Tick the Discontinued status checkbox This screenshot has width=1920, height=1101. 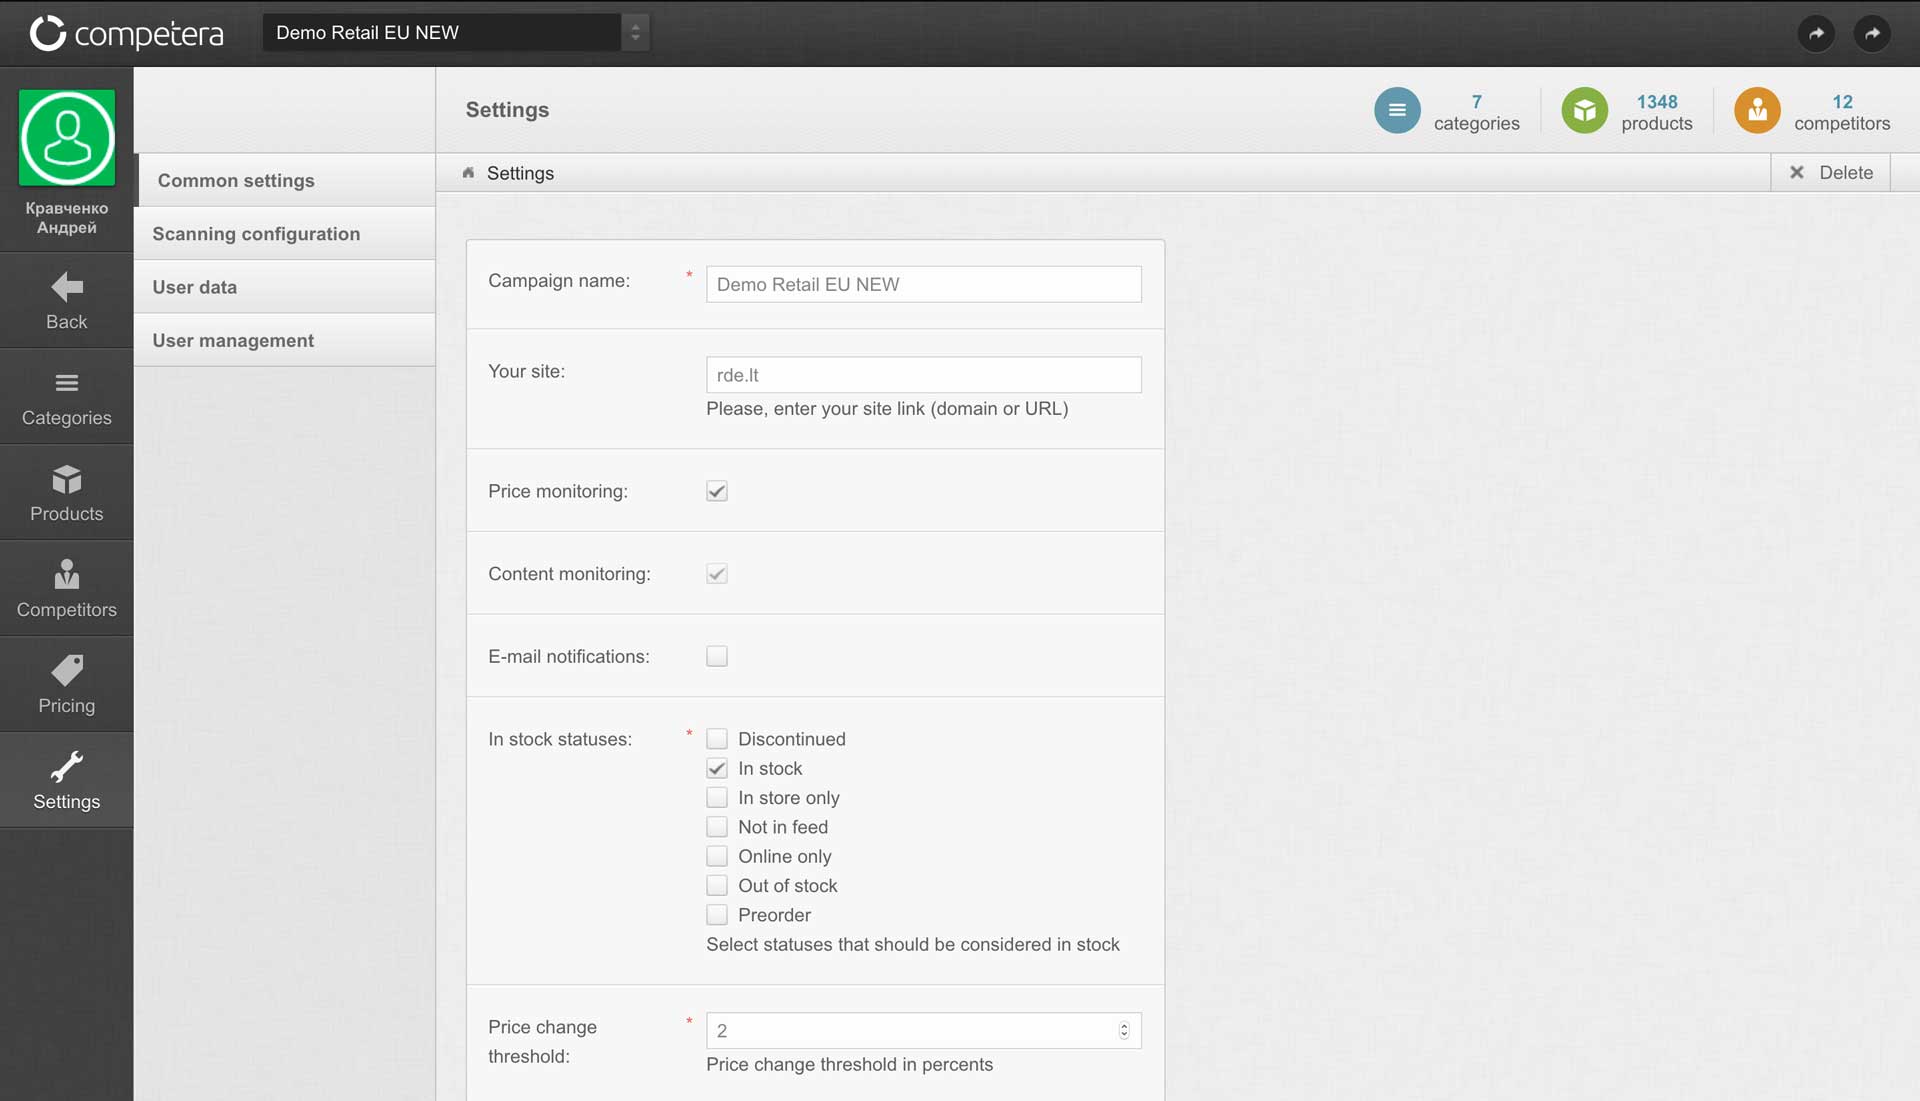tap(717, 739)
